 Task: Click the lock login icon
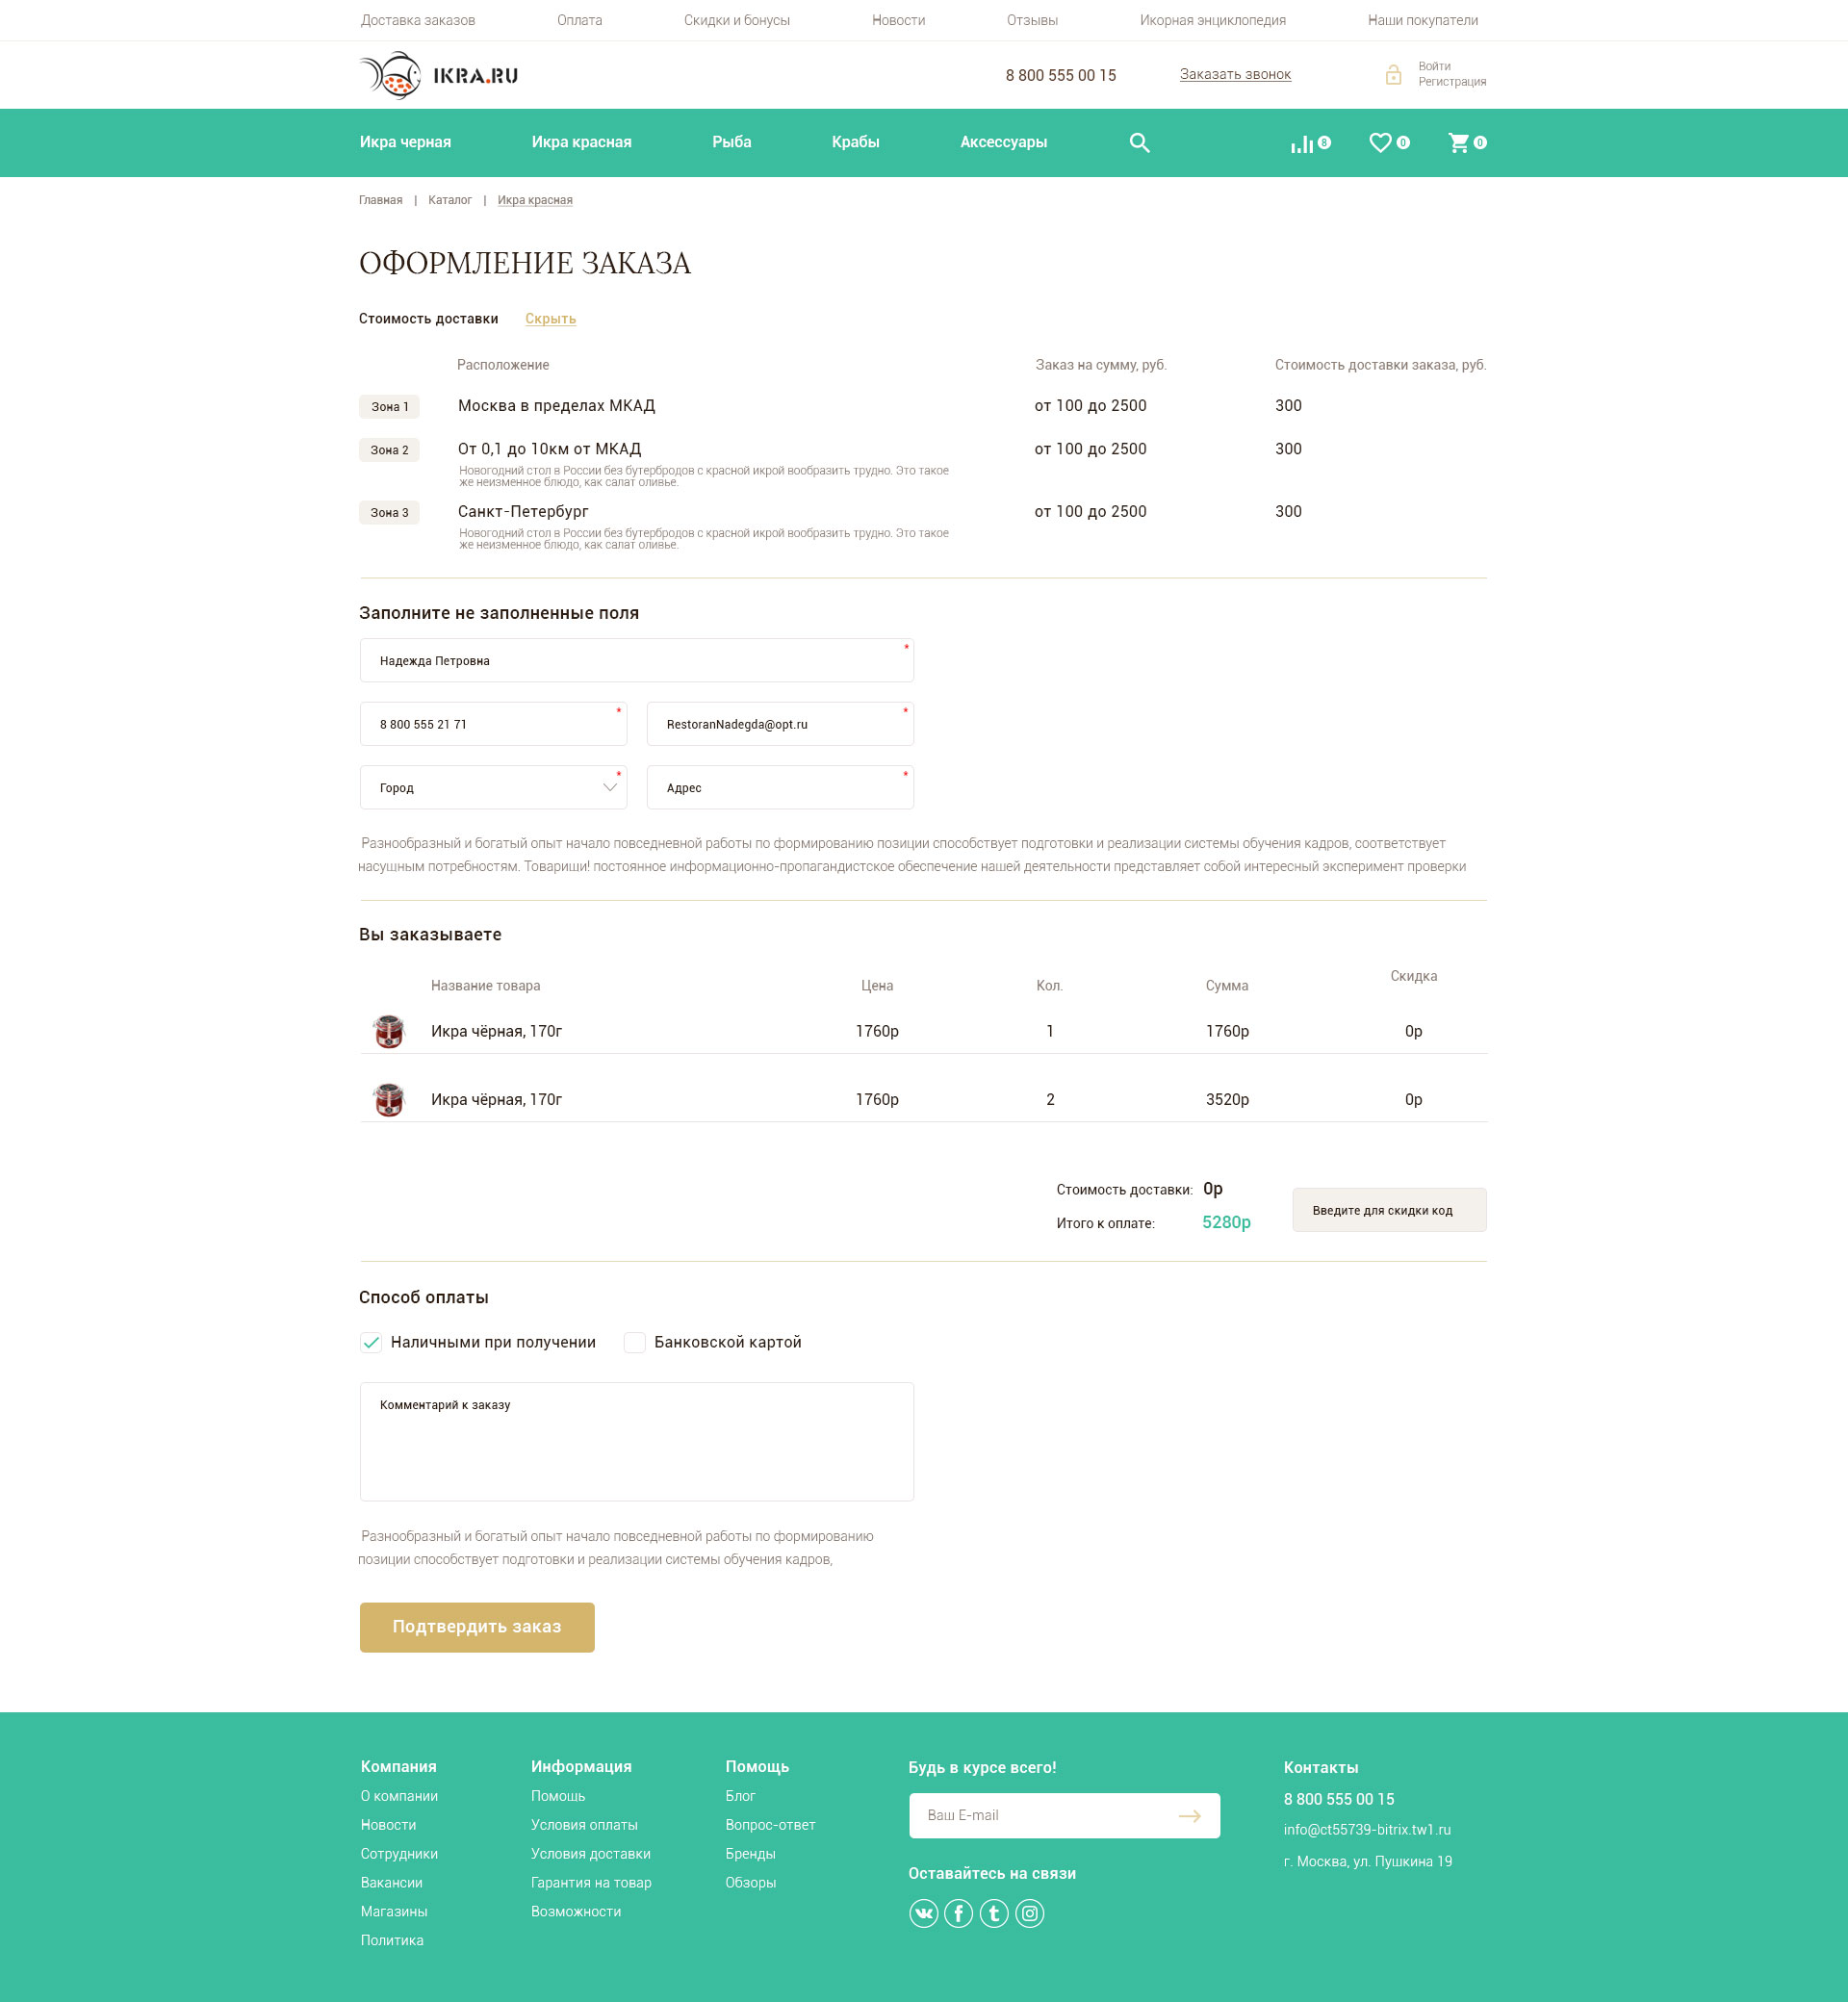pyautogui.click(x=1393, y=75)
